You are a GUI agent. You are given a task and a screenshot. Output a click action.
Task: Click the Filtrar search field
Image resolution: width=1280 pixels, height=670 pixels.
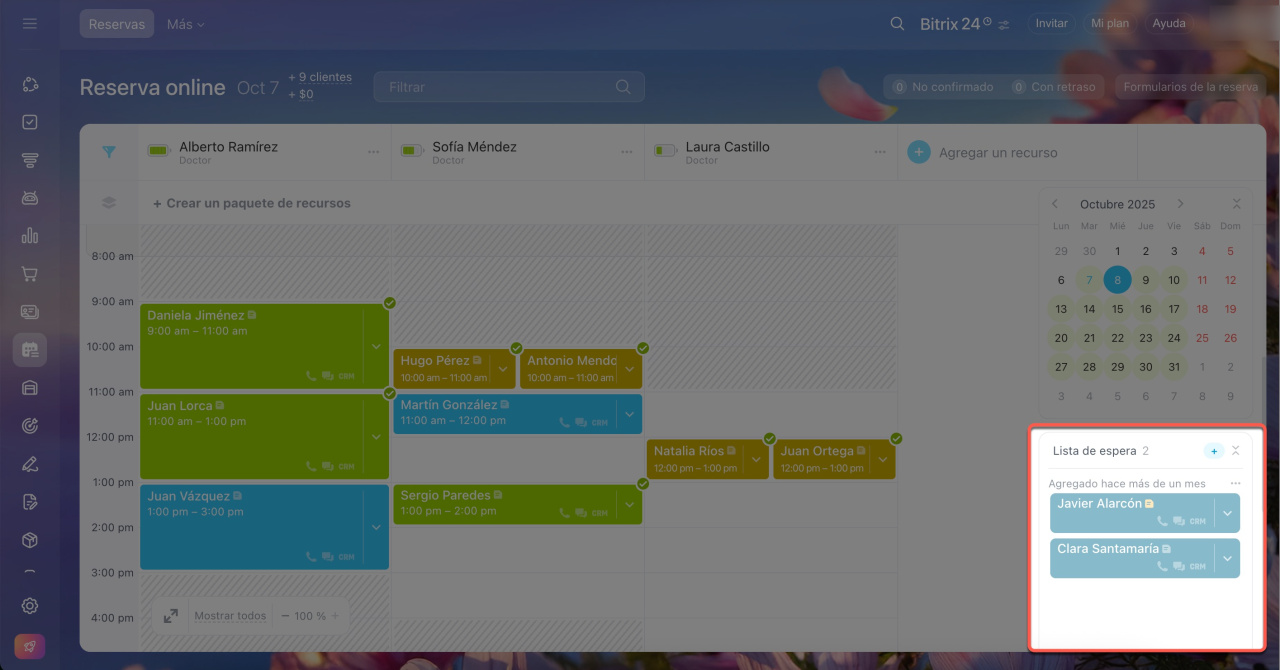pos(500,87)
